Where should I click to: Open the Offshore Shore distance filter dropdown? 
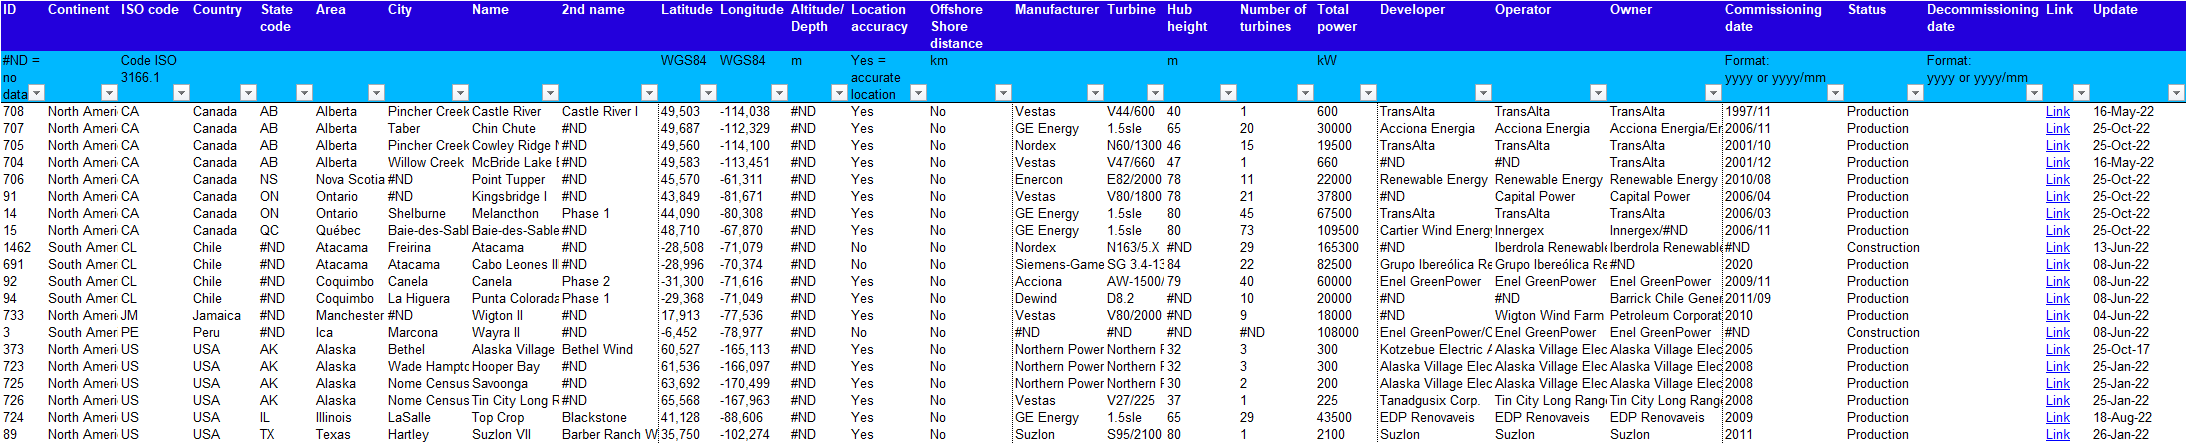tap(1003, 93)
